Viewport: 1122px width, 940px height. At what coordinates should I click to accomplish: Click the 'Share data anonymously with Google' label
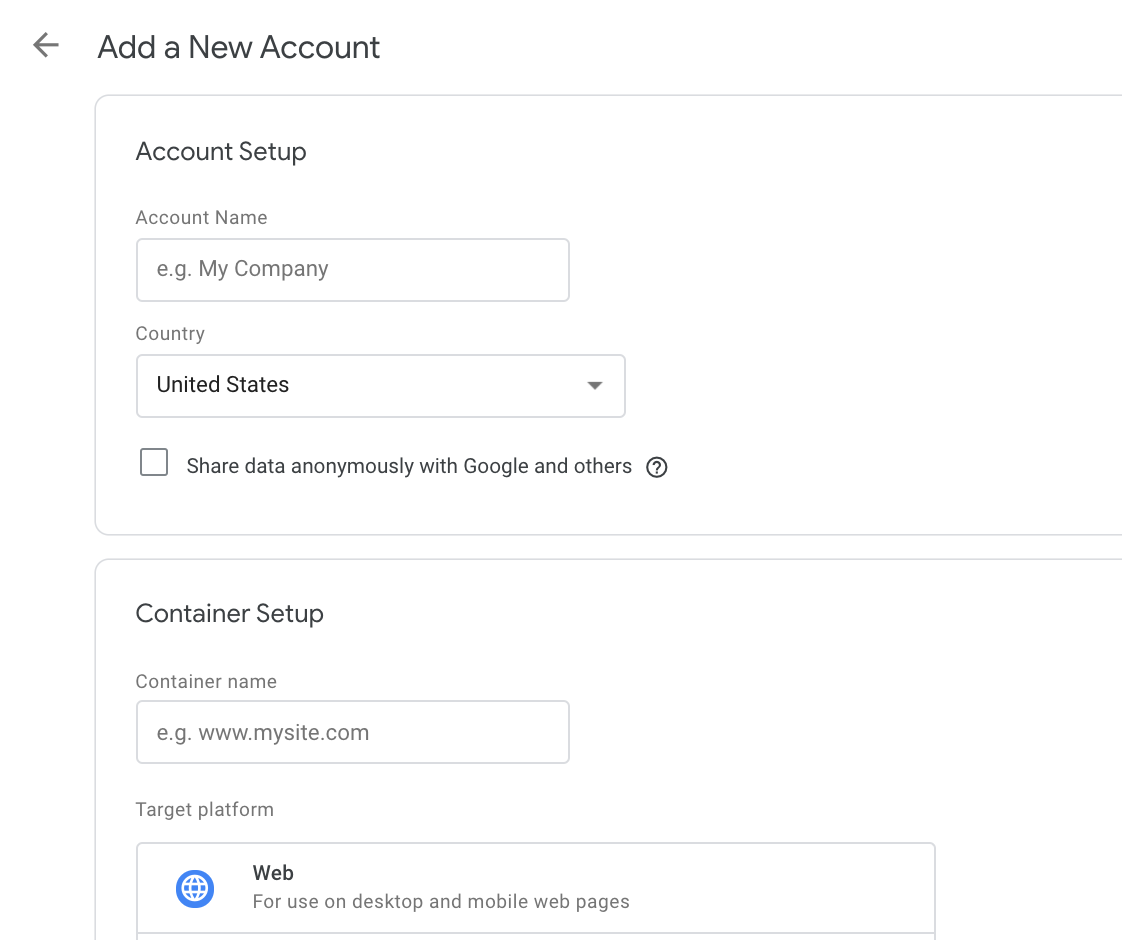click(x=409, y=467)
